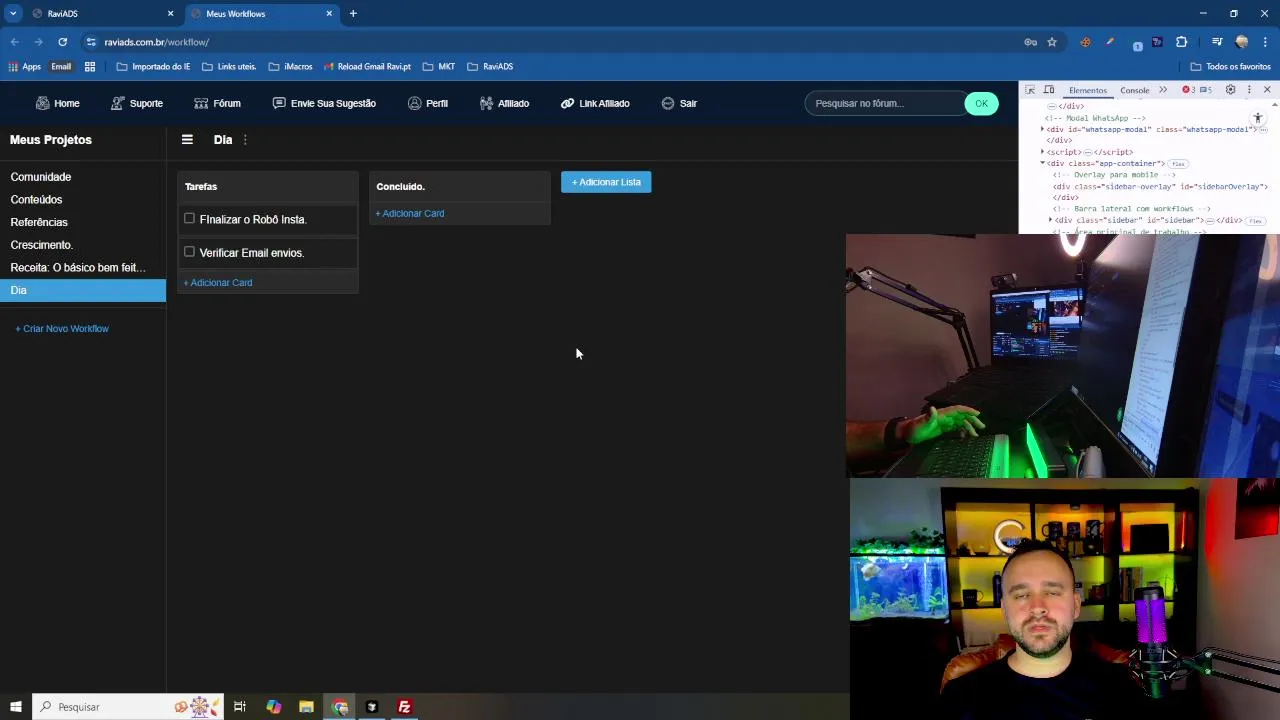Click the address bar URL
Screen dimensions: 1280x720
[x=157, y=42]
